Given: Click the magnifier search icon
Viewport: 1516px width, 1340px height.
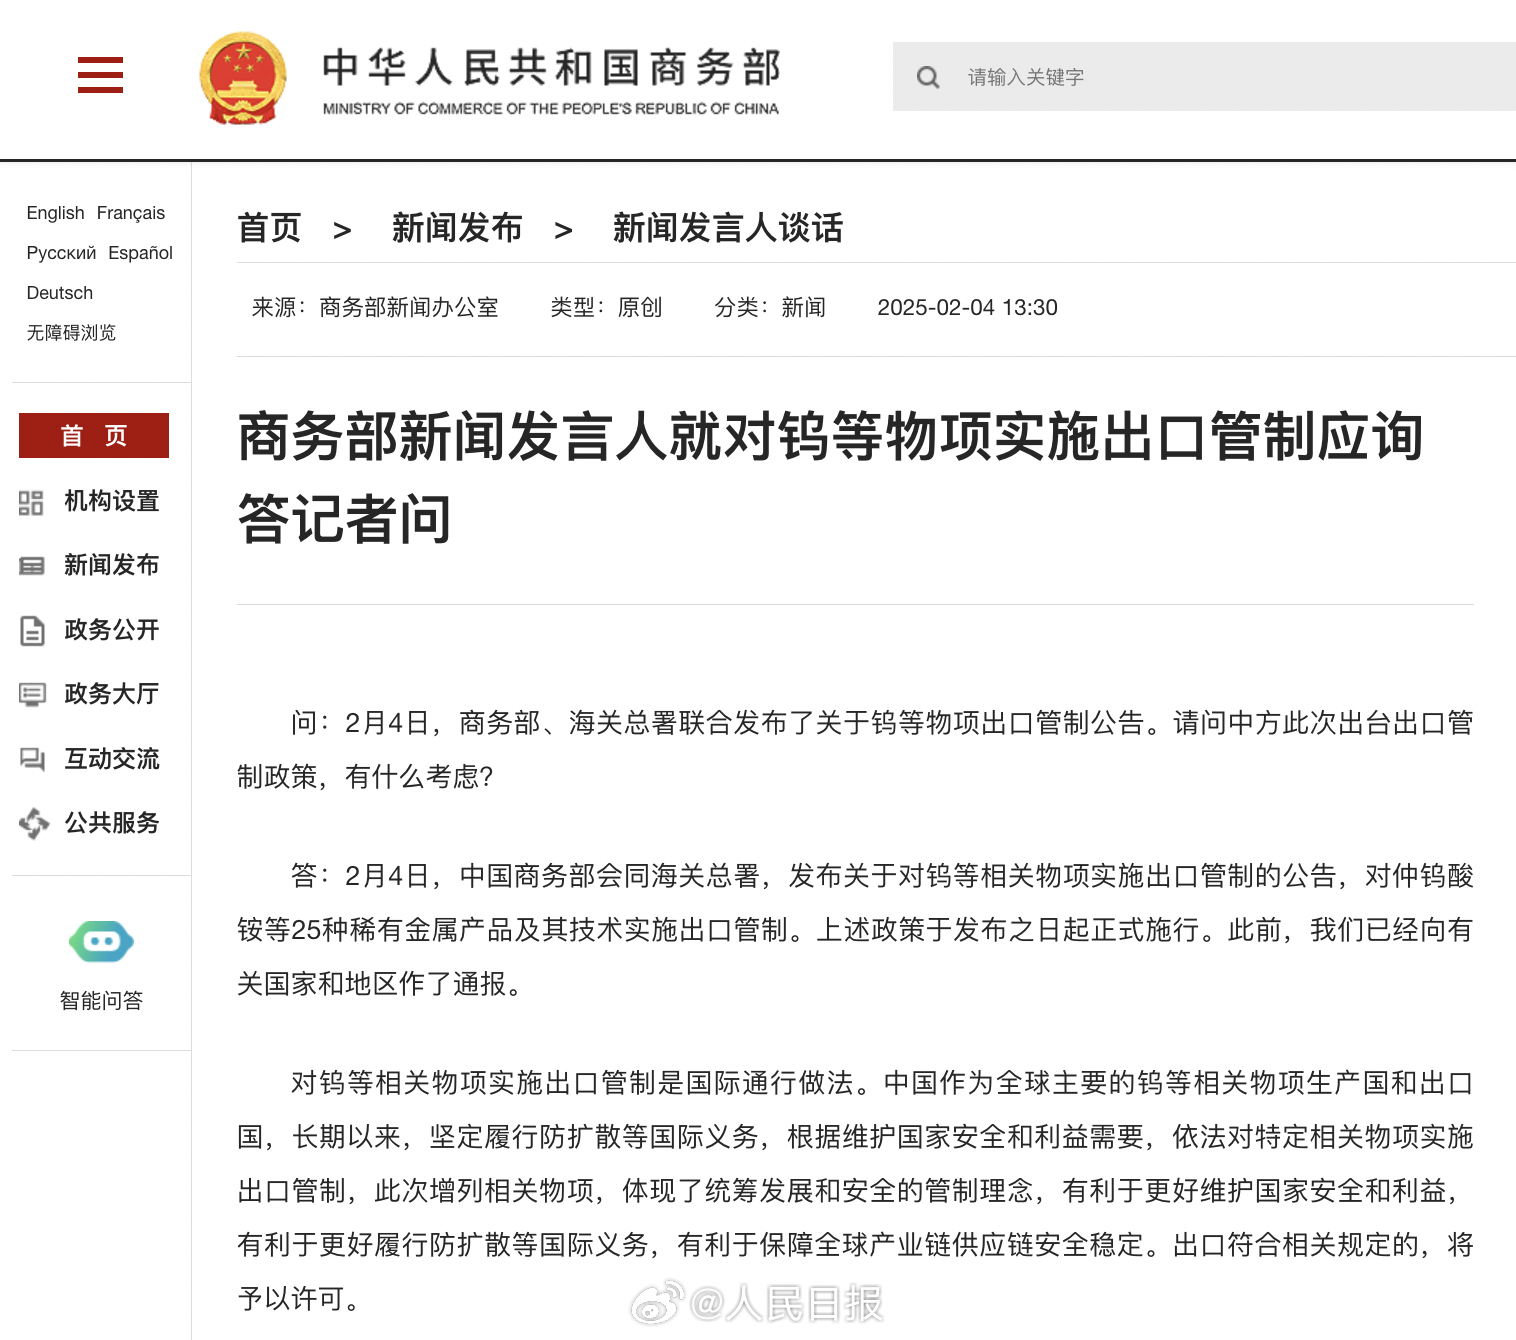Looking at the screenshot, I should click(x=928, y=77).
